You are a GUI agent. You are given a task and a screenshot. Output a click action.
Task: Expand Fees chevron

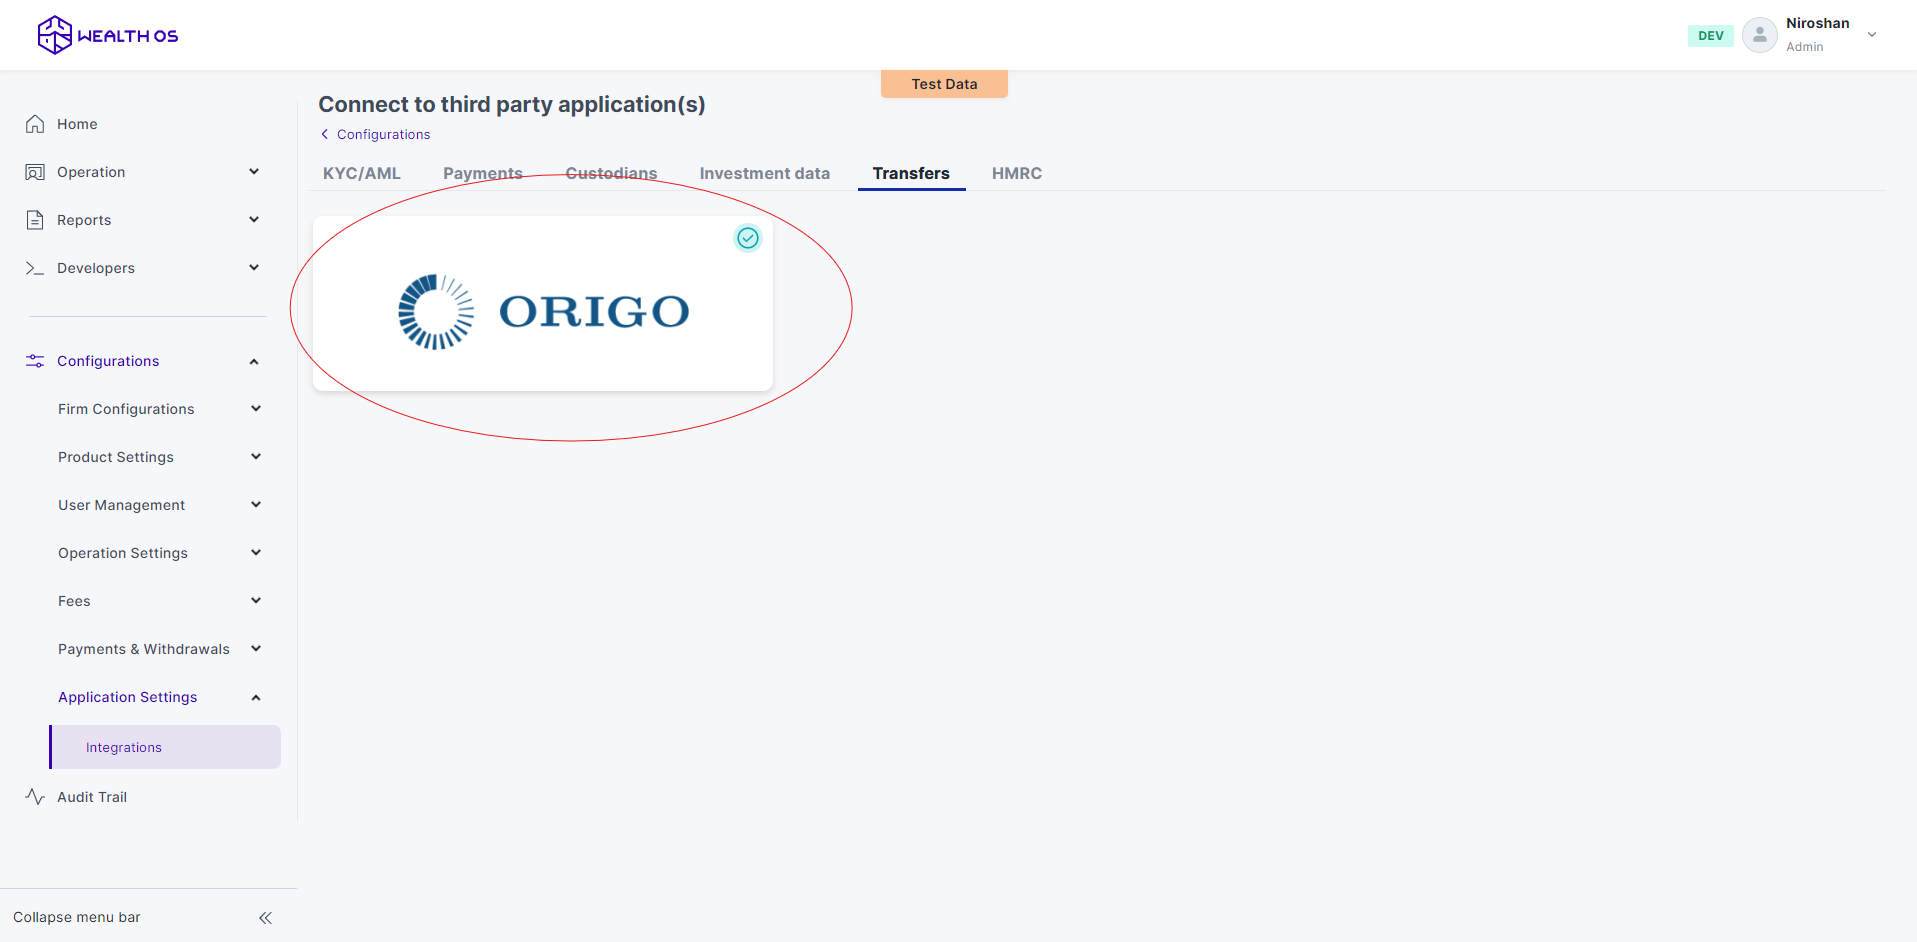click(256, 601)
